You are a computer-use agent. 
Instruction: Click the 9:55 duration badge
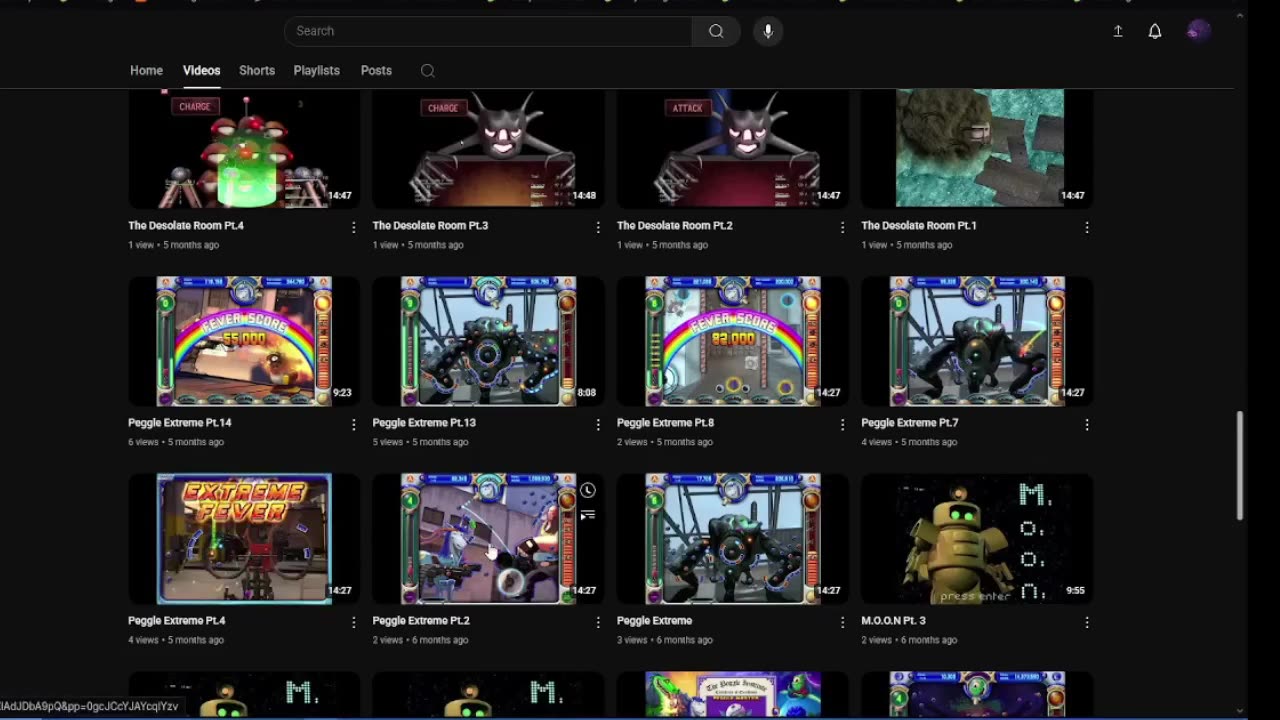(x=1075, y=591)
